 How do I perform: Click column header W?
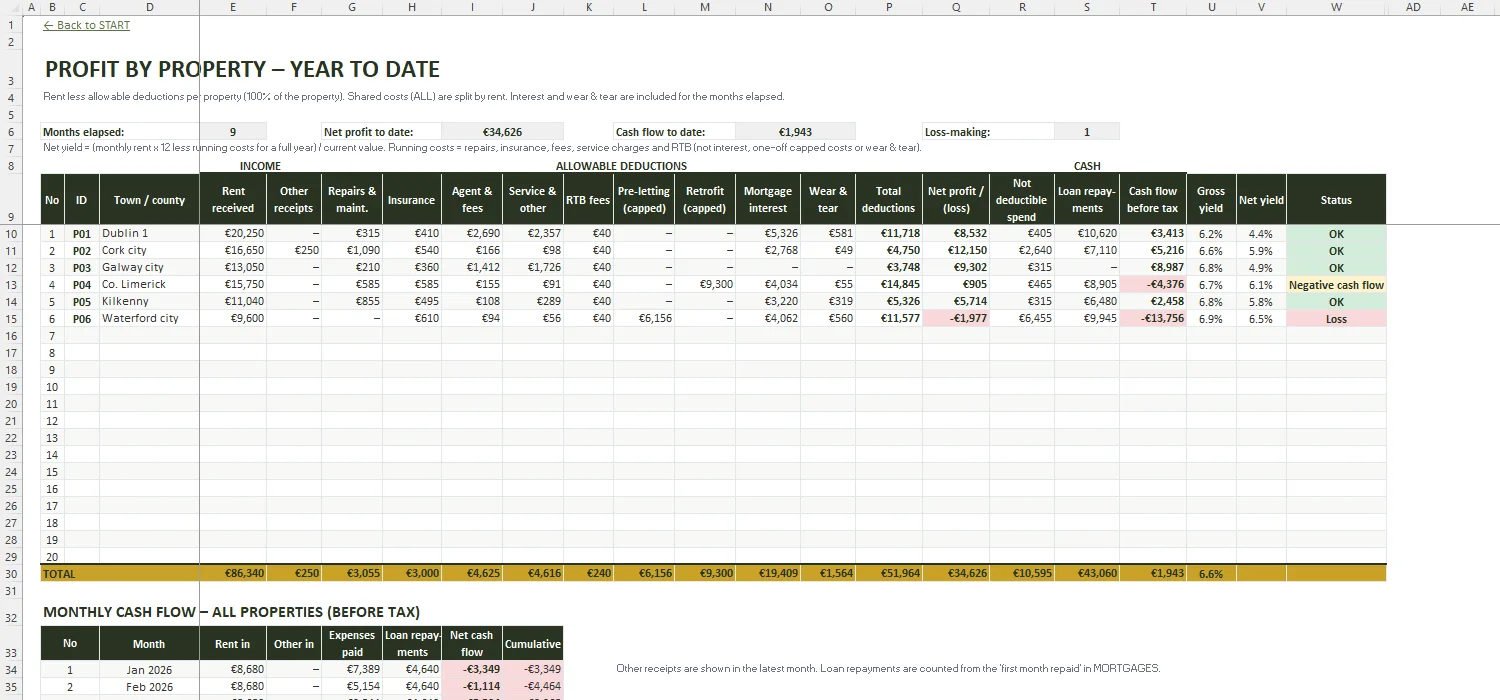click(x=1336, y=7)
